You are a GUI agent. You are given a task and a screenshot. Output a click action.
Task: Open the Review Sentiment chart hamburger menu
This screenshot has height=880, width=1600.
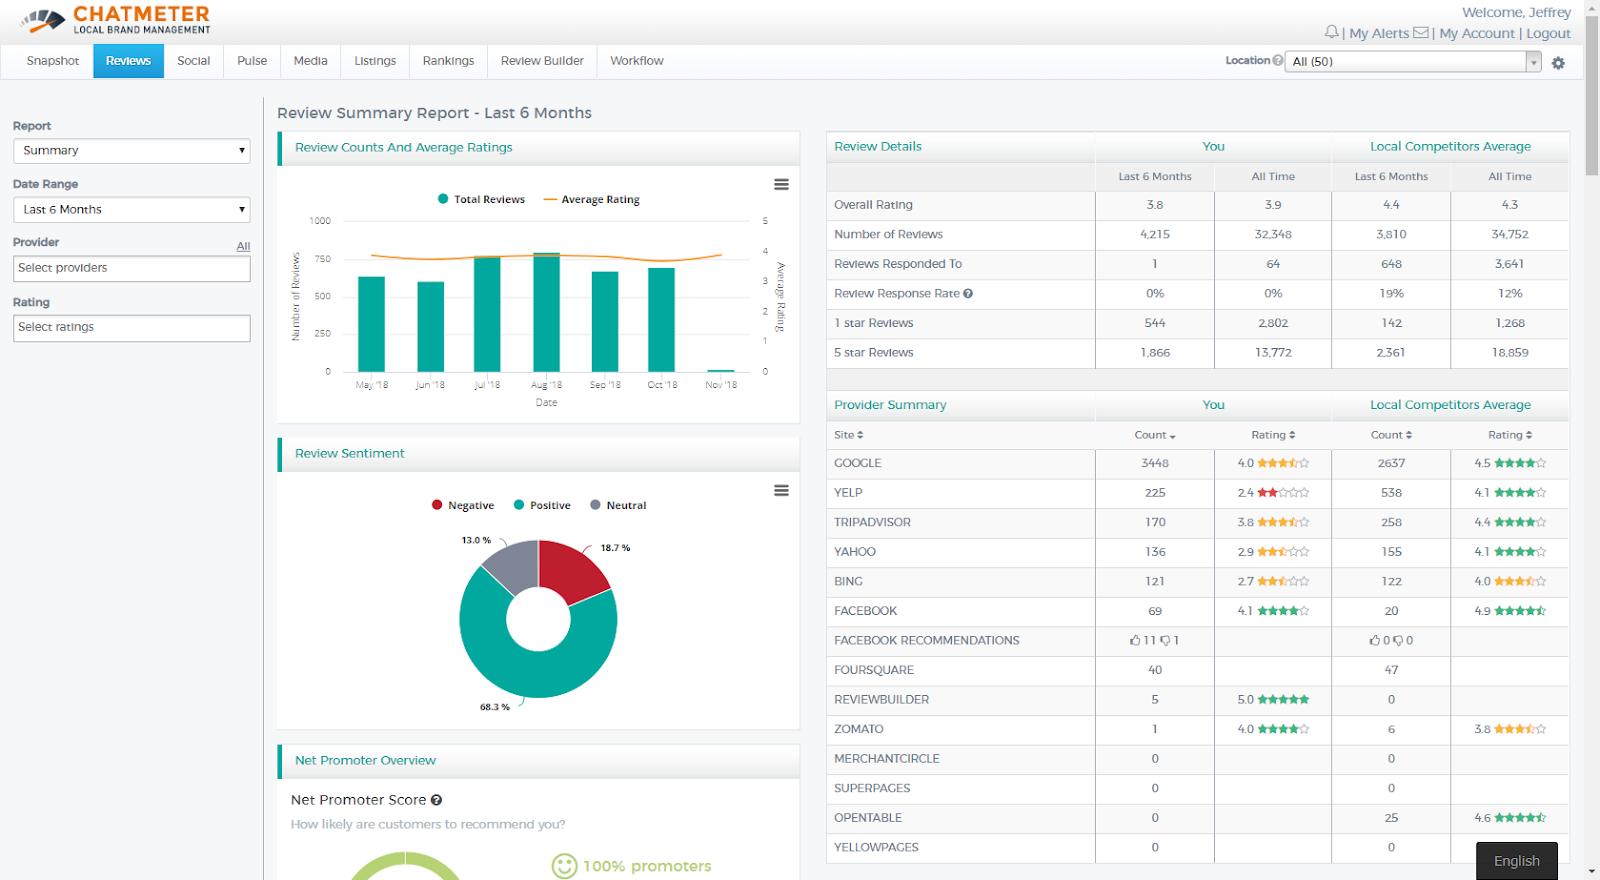tap(781, 491)
